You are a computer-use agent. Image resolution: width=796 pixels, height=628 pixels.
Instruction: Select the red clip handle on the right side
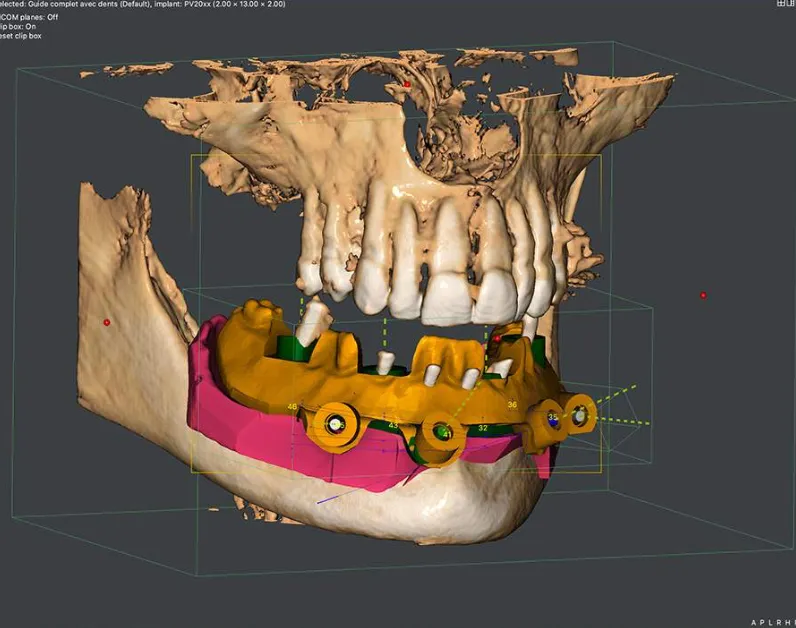[x=703, y=295]
